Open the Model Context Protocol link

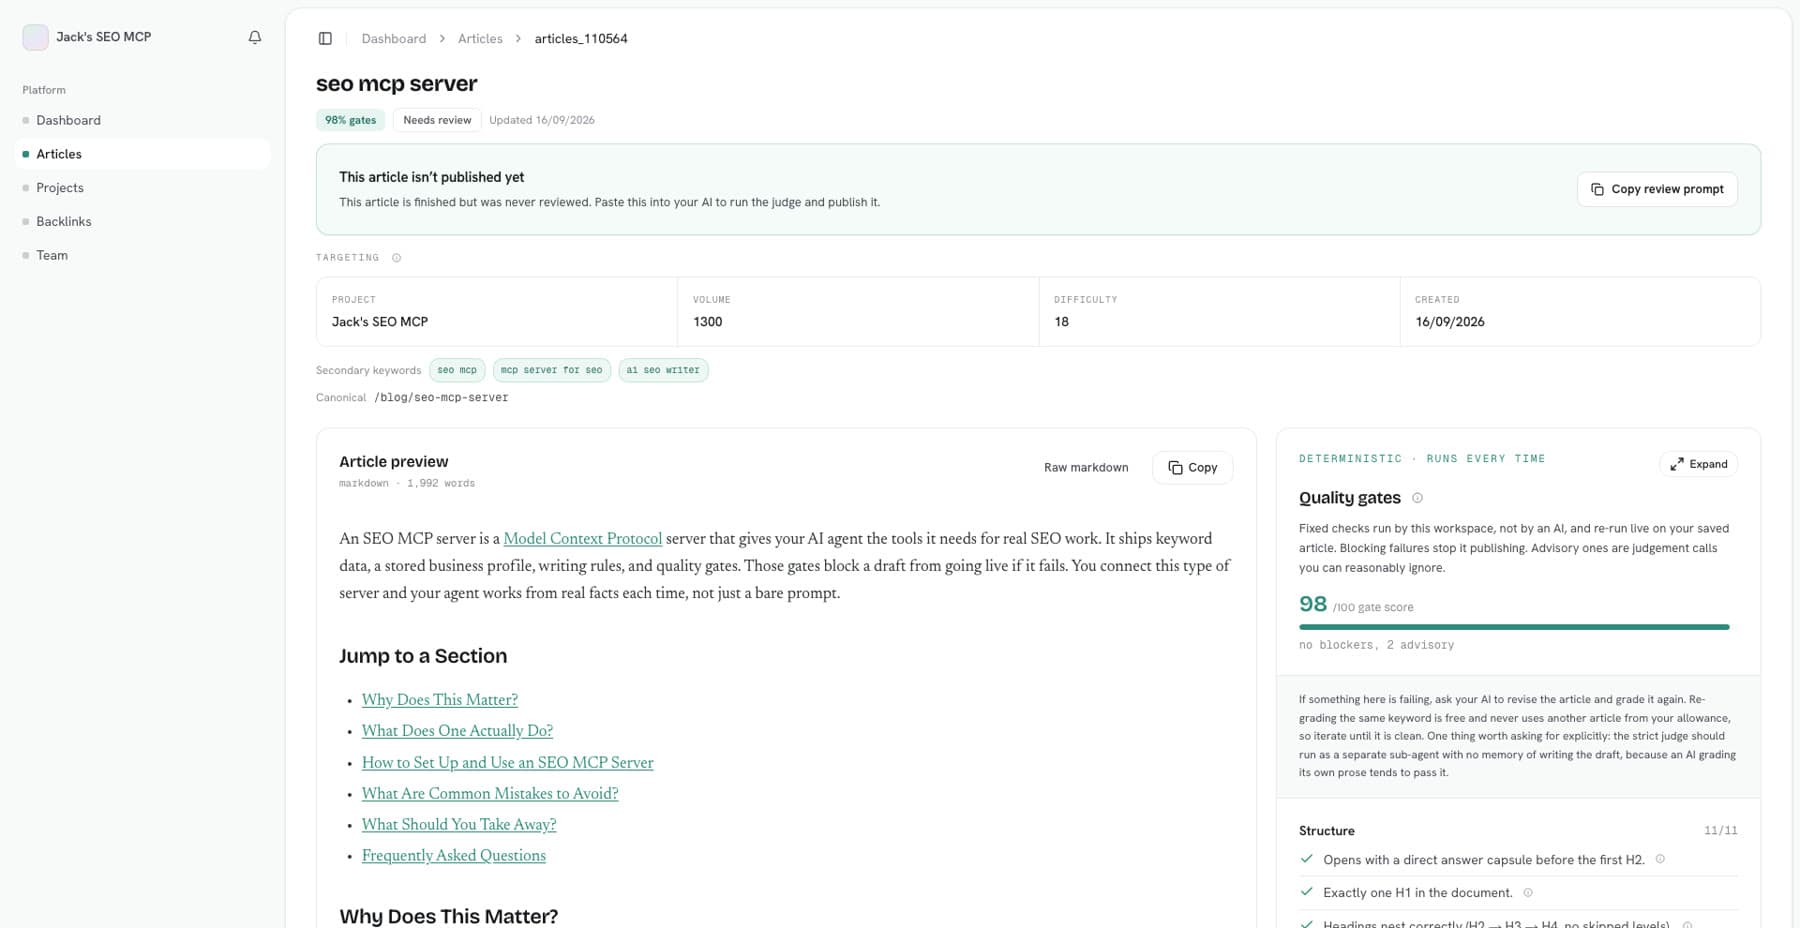(x=582, y=538)
